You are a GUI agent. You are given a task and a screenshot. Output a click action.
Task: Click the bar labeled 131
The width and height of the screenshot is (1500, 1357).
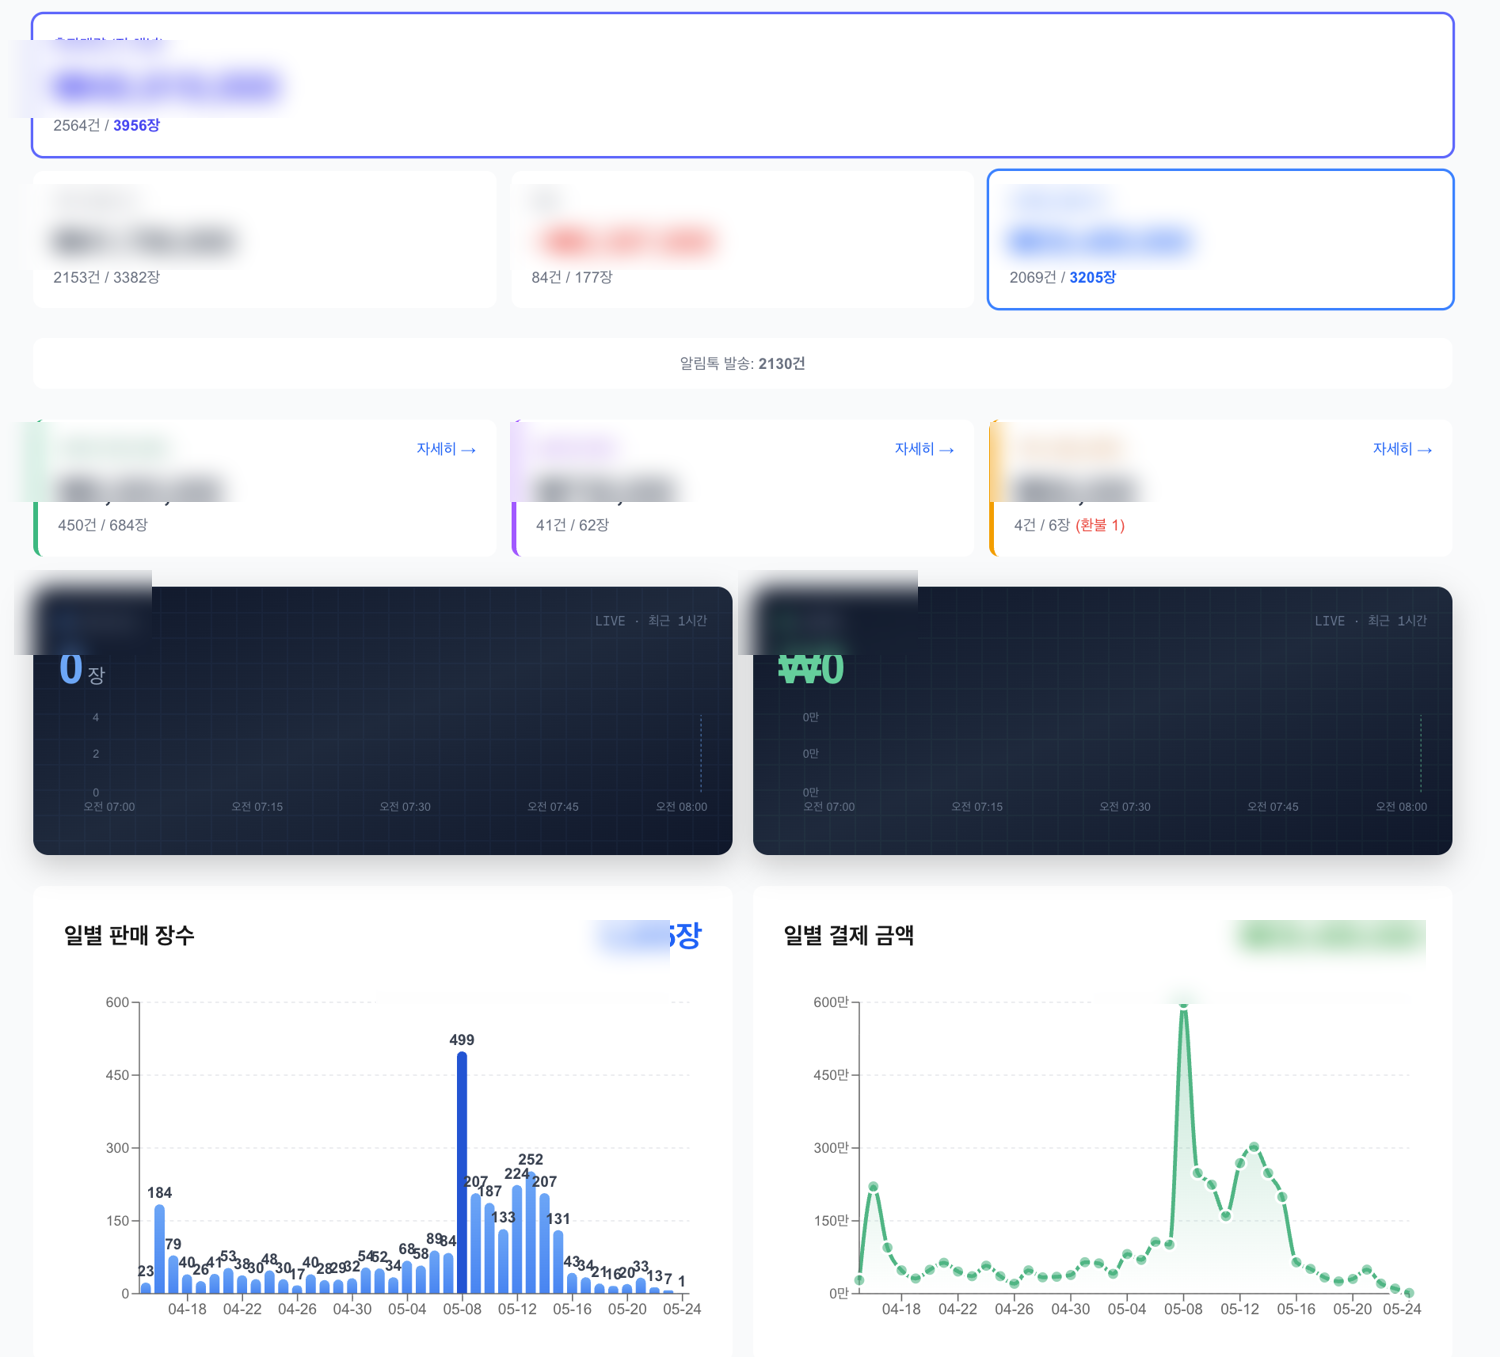point(558,1261)
